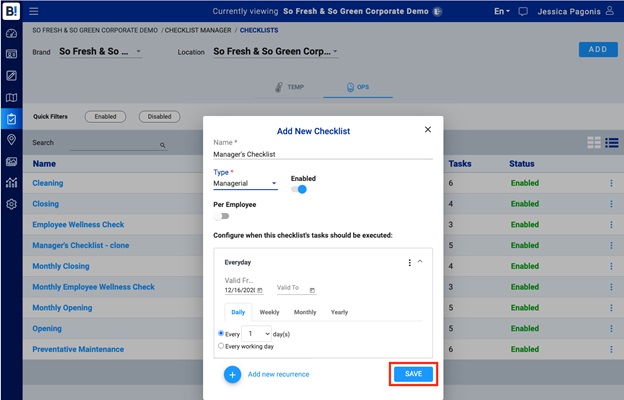Go to Checklist Manager breadcrumb
624x400 pixels.
point(198,30)
